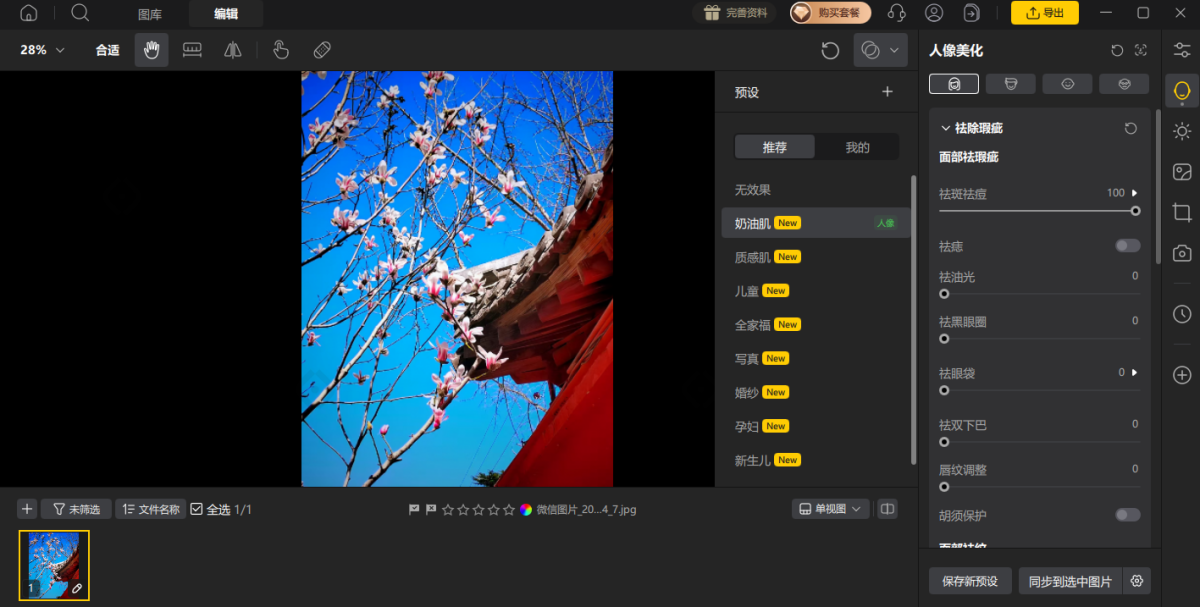The height and width of the screenshot is (607, 1200).
Task: Click the undo circular arrow in toolbar
Action: tap(830, 50)
